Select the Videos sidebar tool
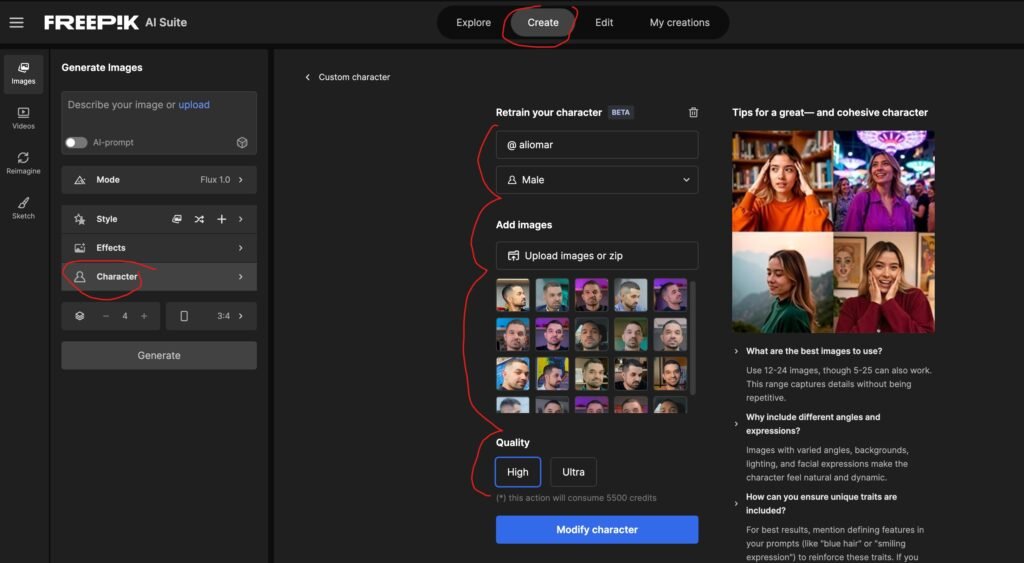 point(24,118)
